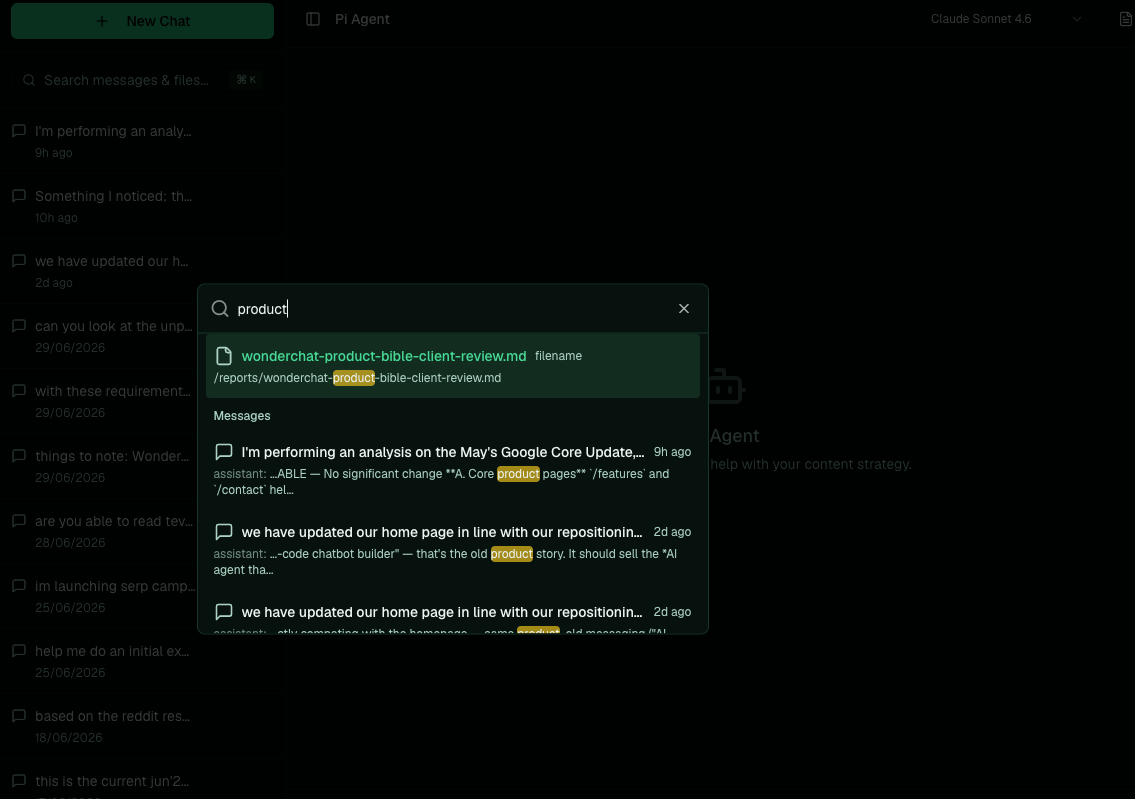Screen dimensions: 1135x799
Task: Open the Claude Sonnet 4.6 model dropdown
Action: point(1006,20)
